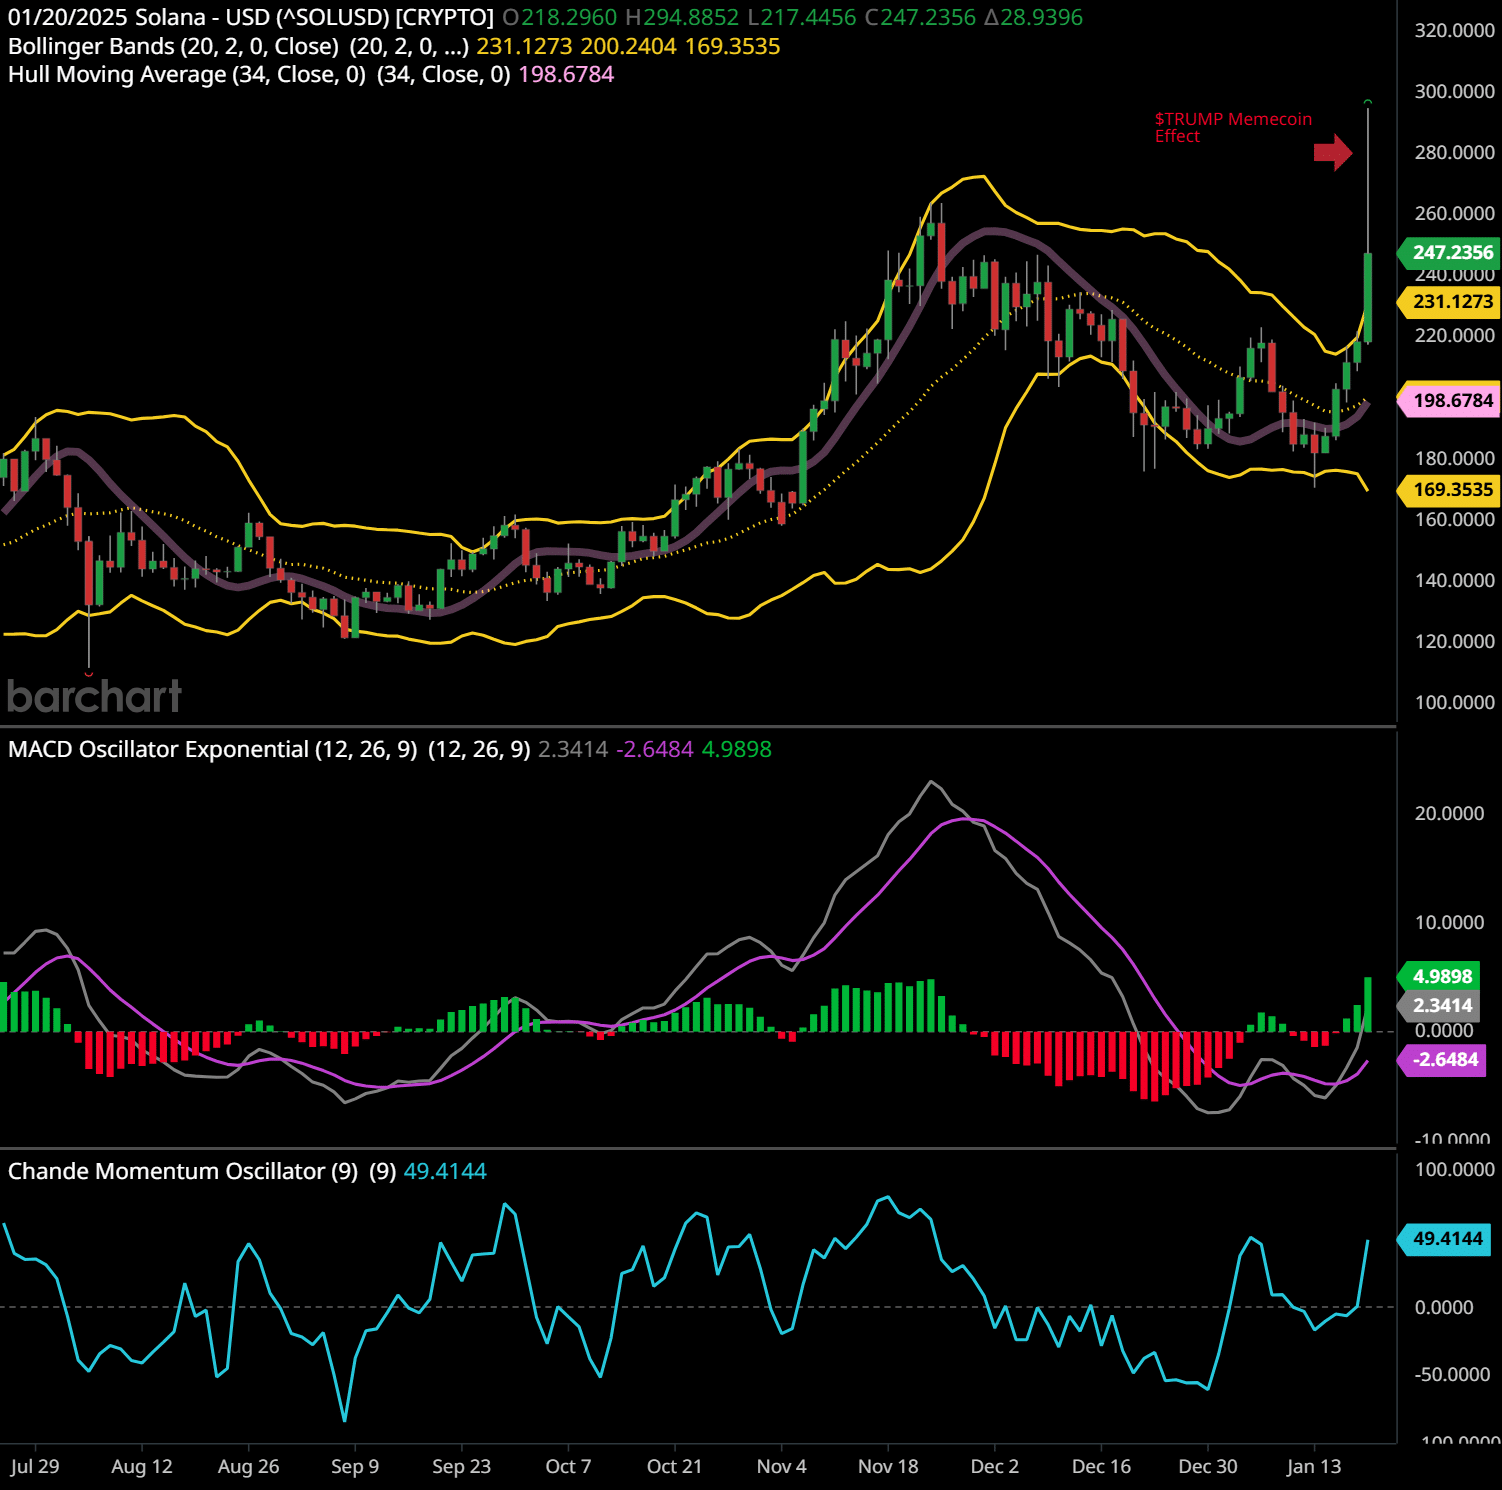The image size is (1502, 1490).
Task: Click the 300.0000 price axis label
Action: coord(1455,91)
